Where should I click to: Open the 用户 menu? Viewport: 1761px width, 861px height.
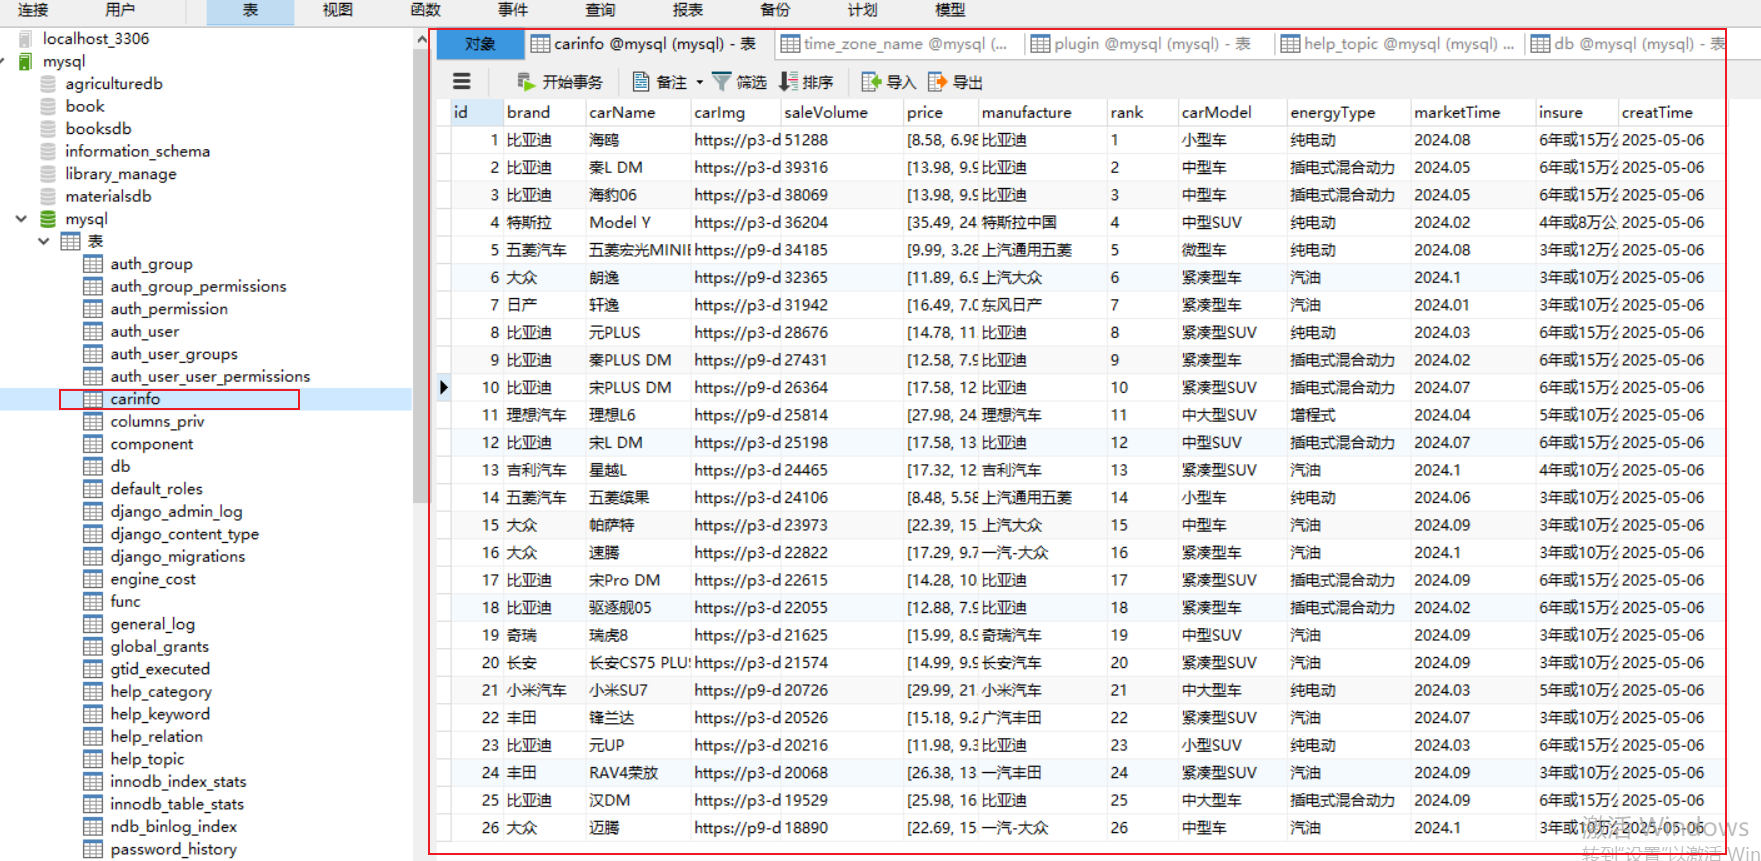(120, 10)
